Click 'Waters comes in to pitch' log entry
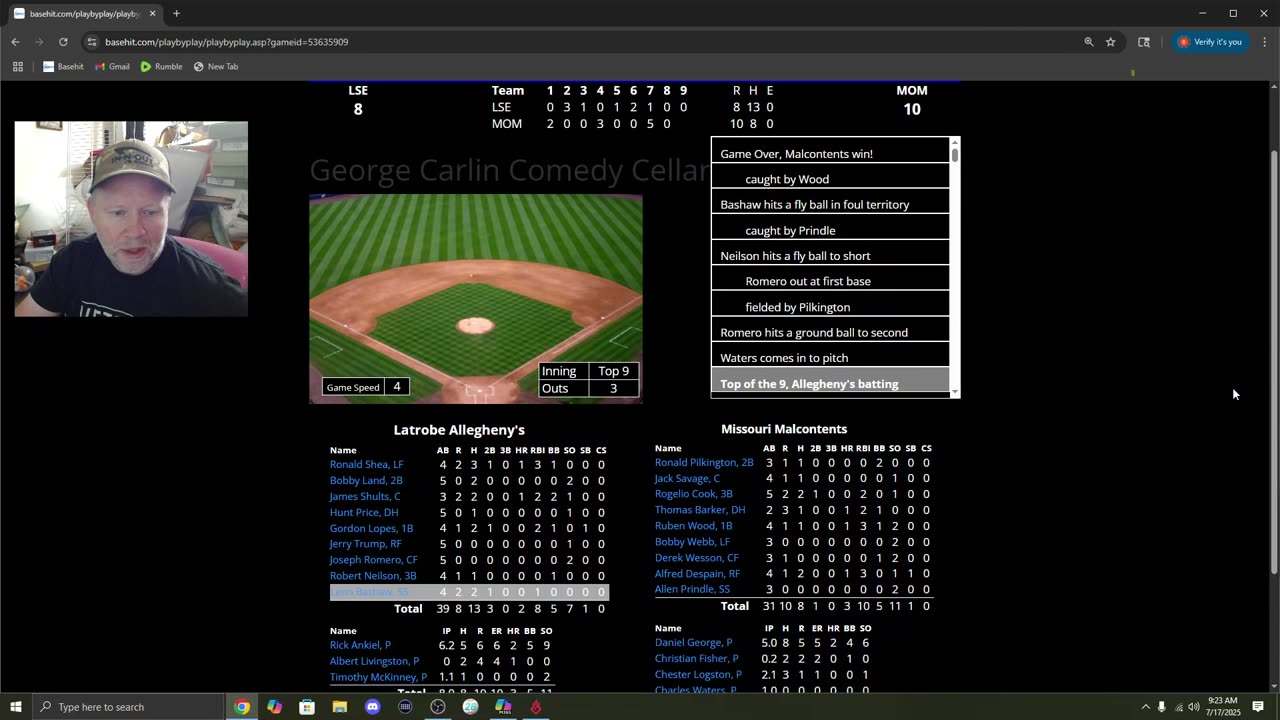The width and height of the screenshot is (1280, 720). (x=830, y=358)
